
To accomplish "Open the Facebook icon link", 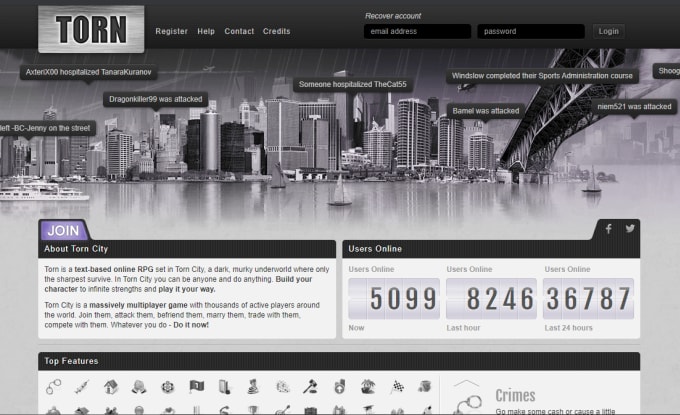I will 608,229.
